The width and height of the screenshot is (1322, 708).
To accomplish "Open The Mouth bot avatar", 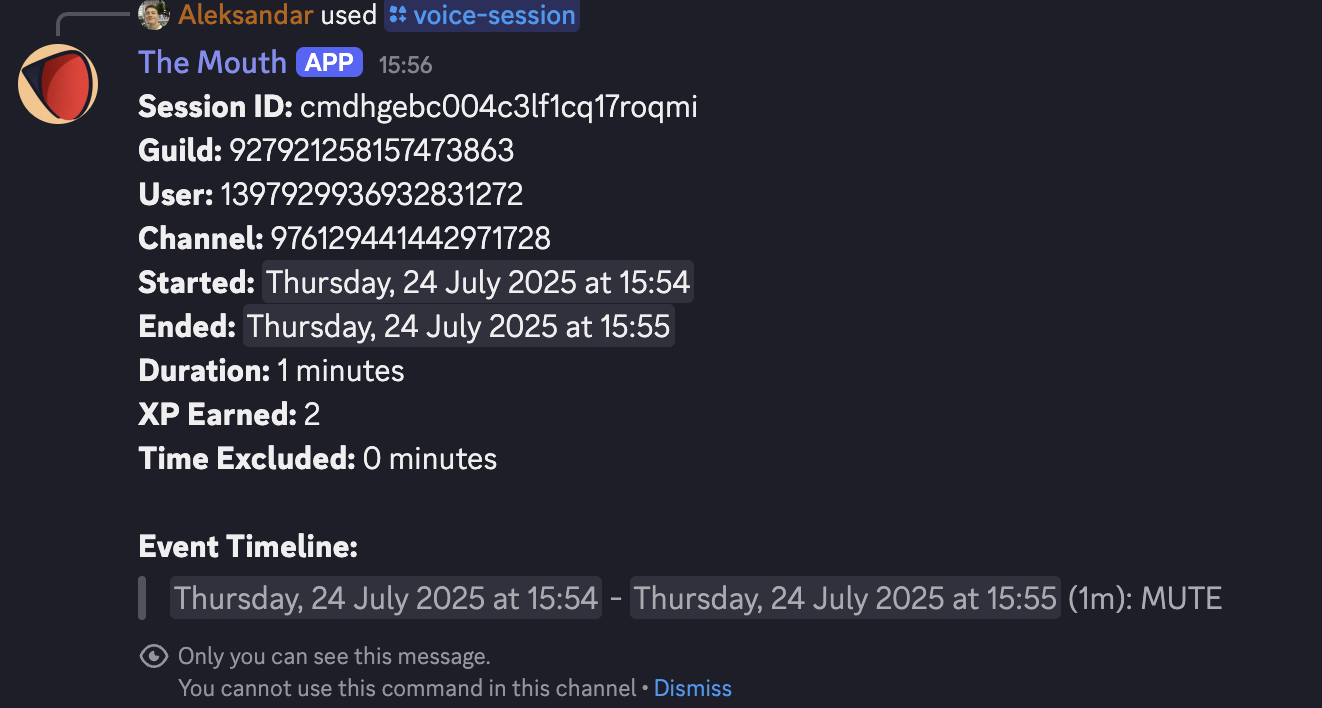I will pyautogui.click(x=58, y=84).
